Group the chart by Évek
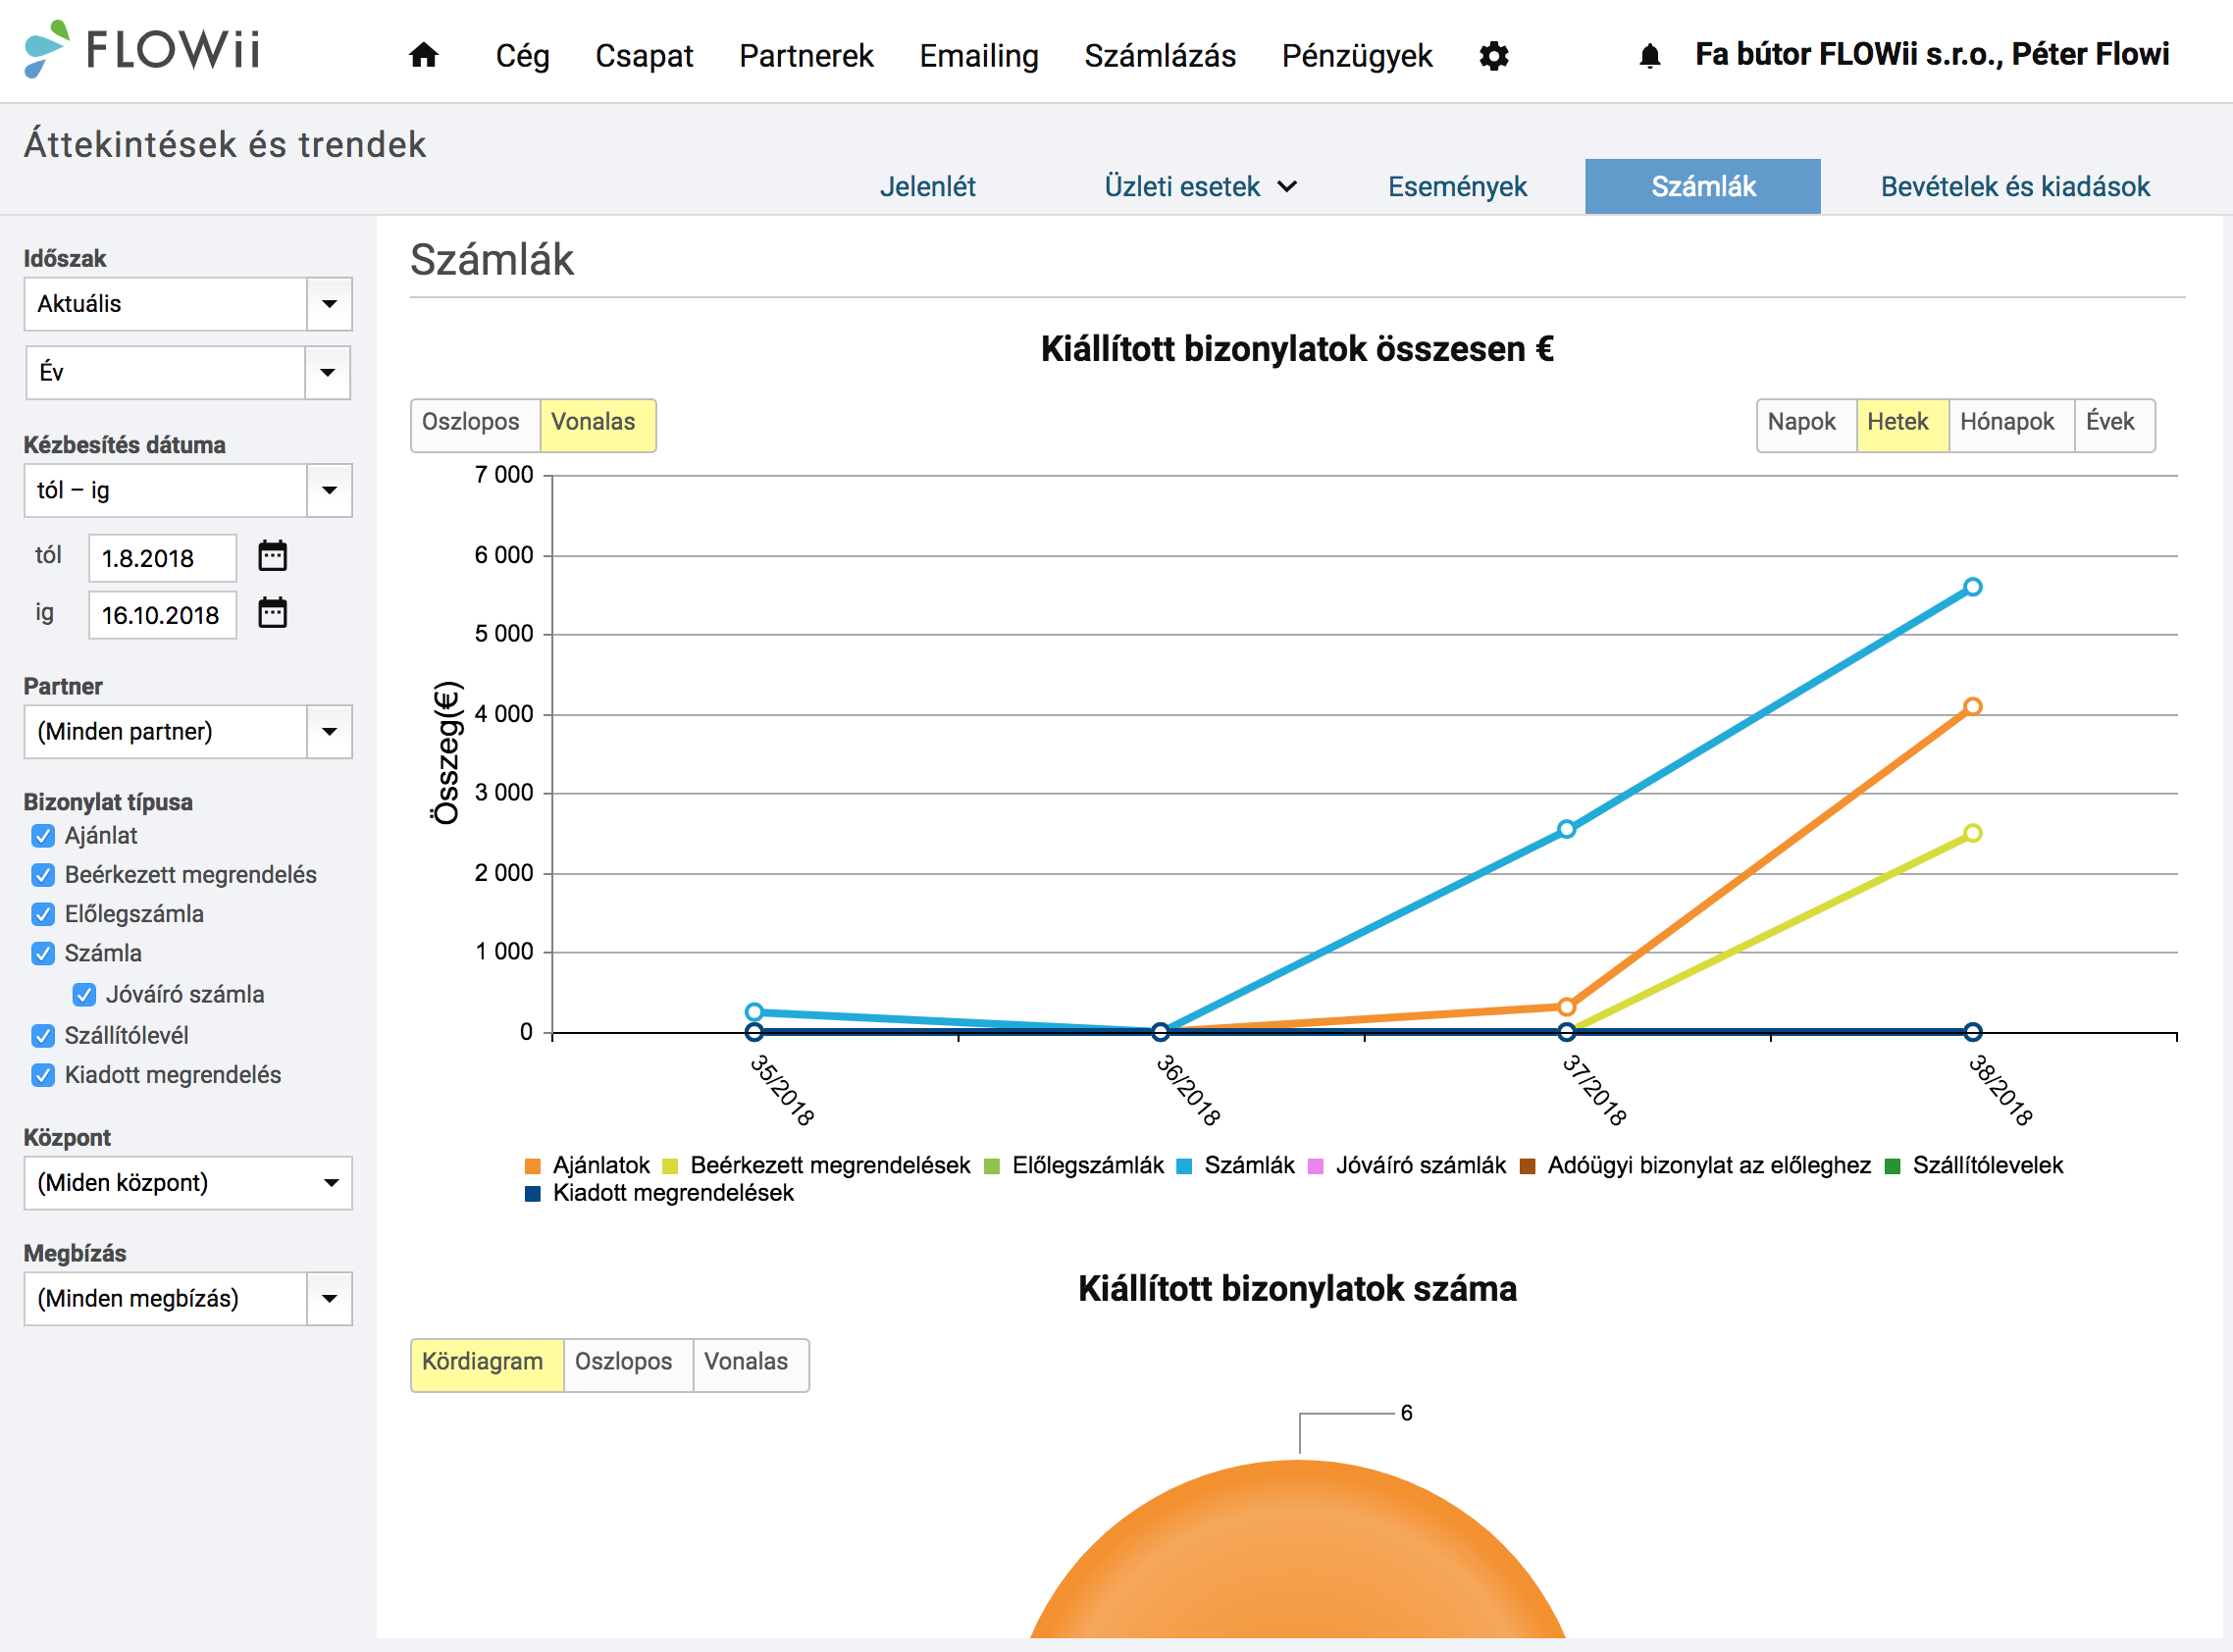 [2114, 425]
